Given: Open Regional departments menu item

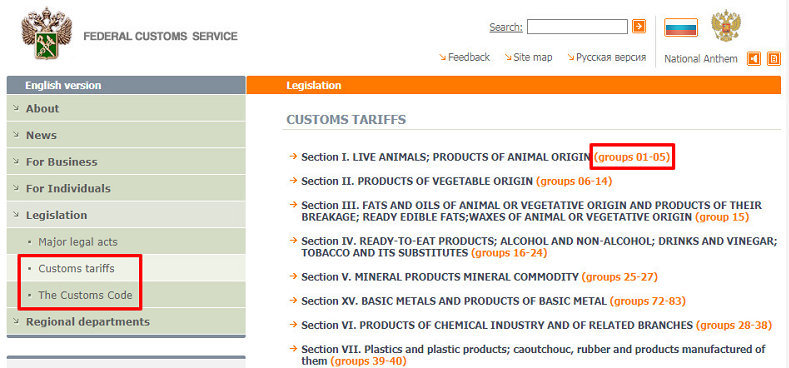Looking at the screenshot, I should [126, 321].
